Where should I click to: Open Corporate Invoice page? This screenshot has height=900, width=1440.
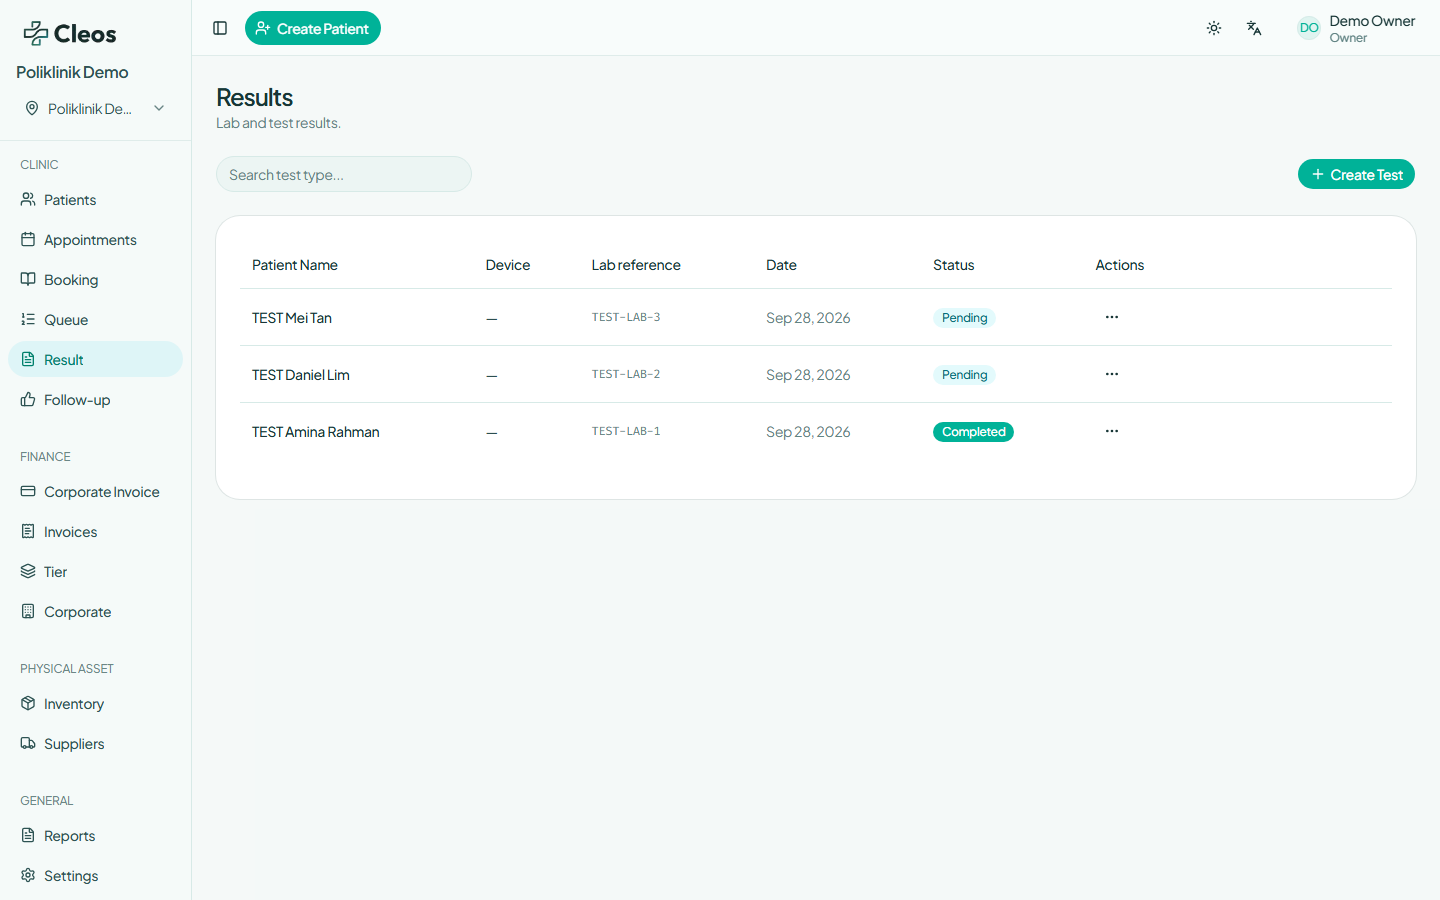pyautogui.click(x=95, y=492)
